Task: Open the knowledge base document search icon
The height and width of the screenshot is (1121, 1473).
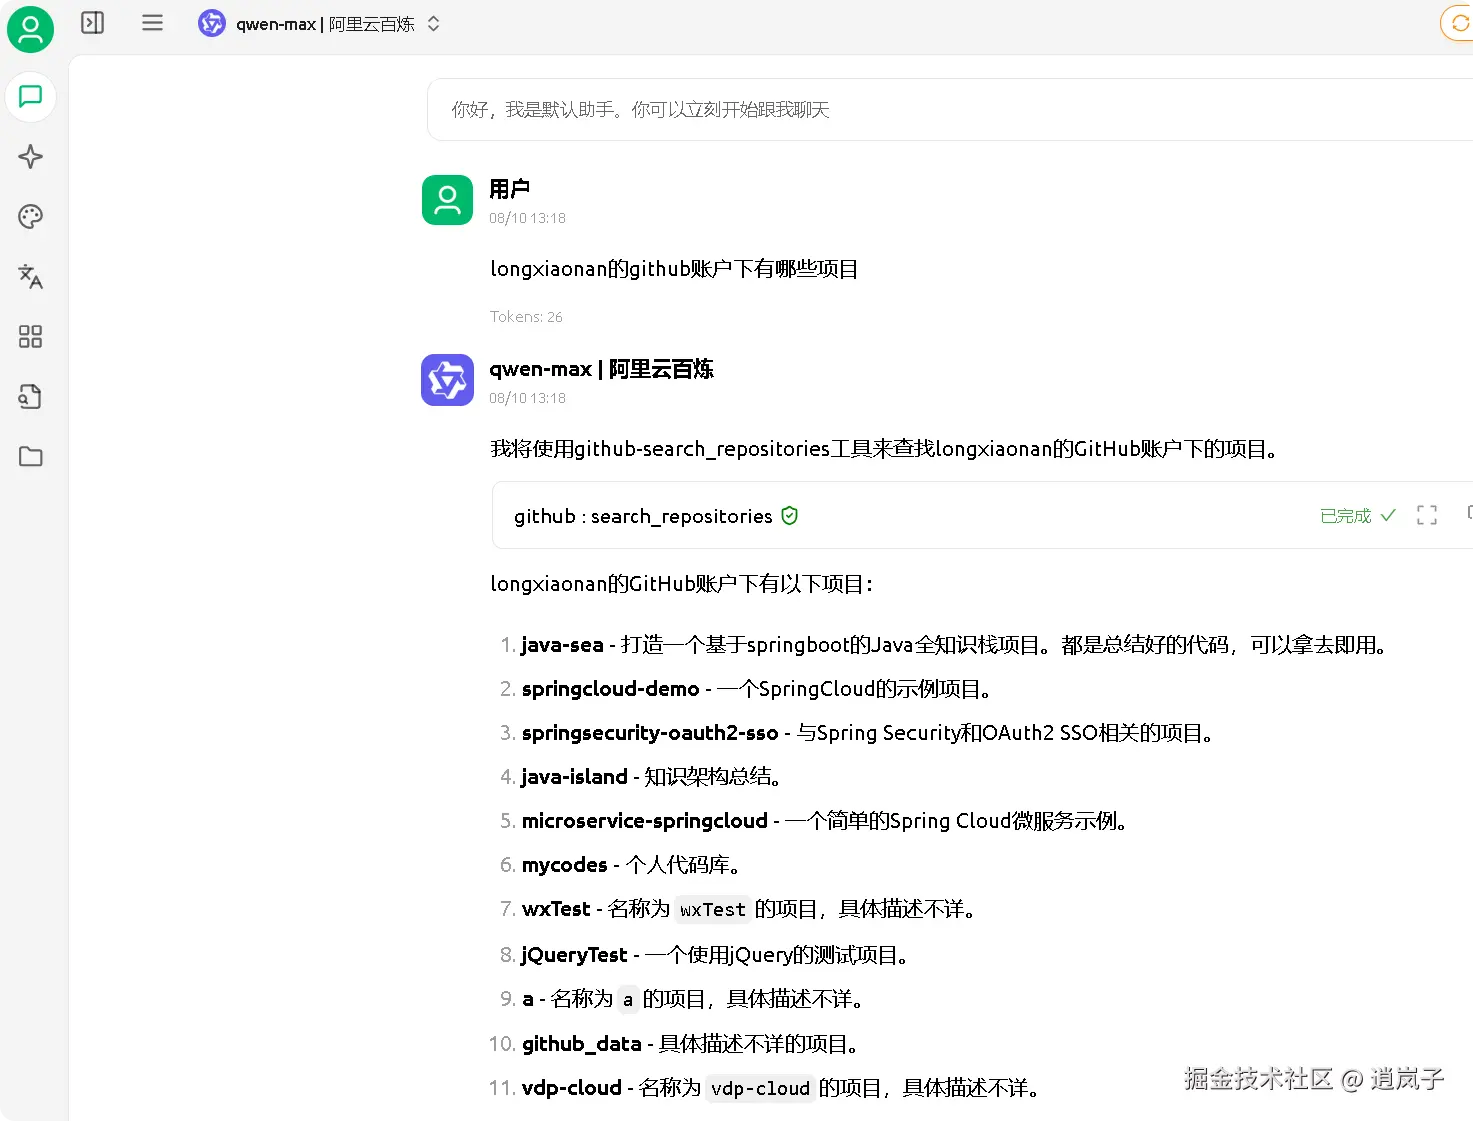Action: click(x=31, y=397)
